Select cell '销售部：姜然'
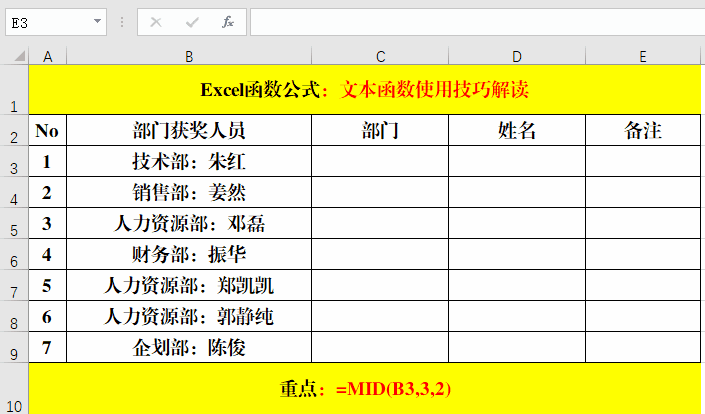 coord(189,192)
